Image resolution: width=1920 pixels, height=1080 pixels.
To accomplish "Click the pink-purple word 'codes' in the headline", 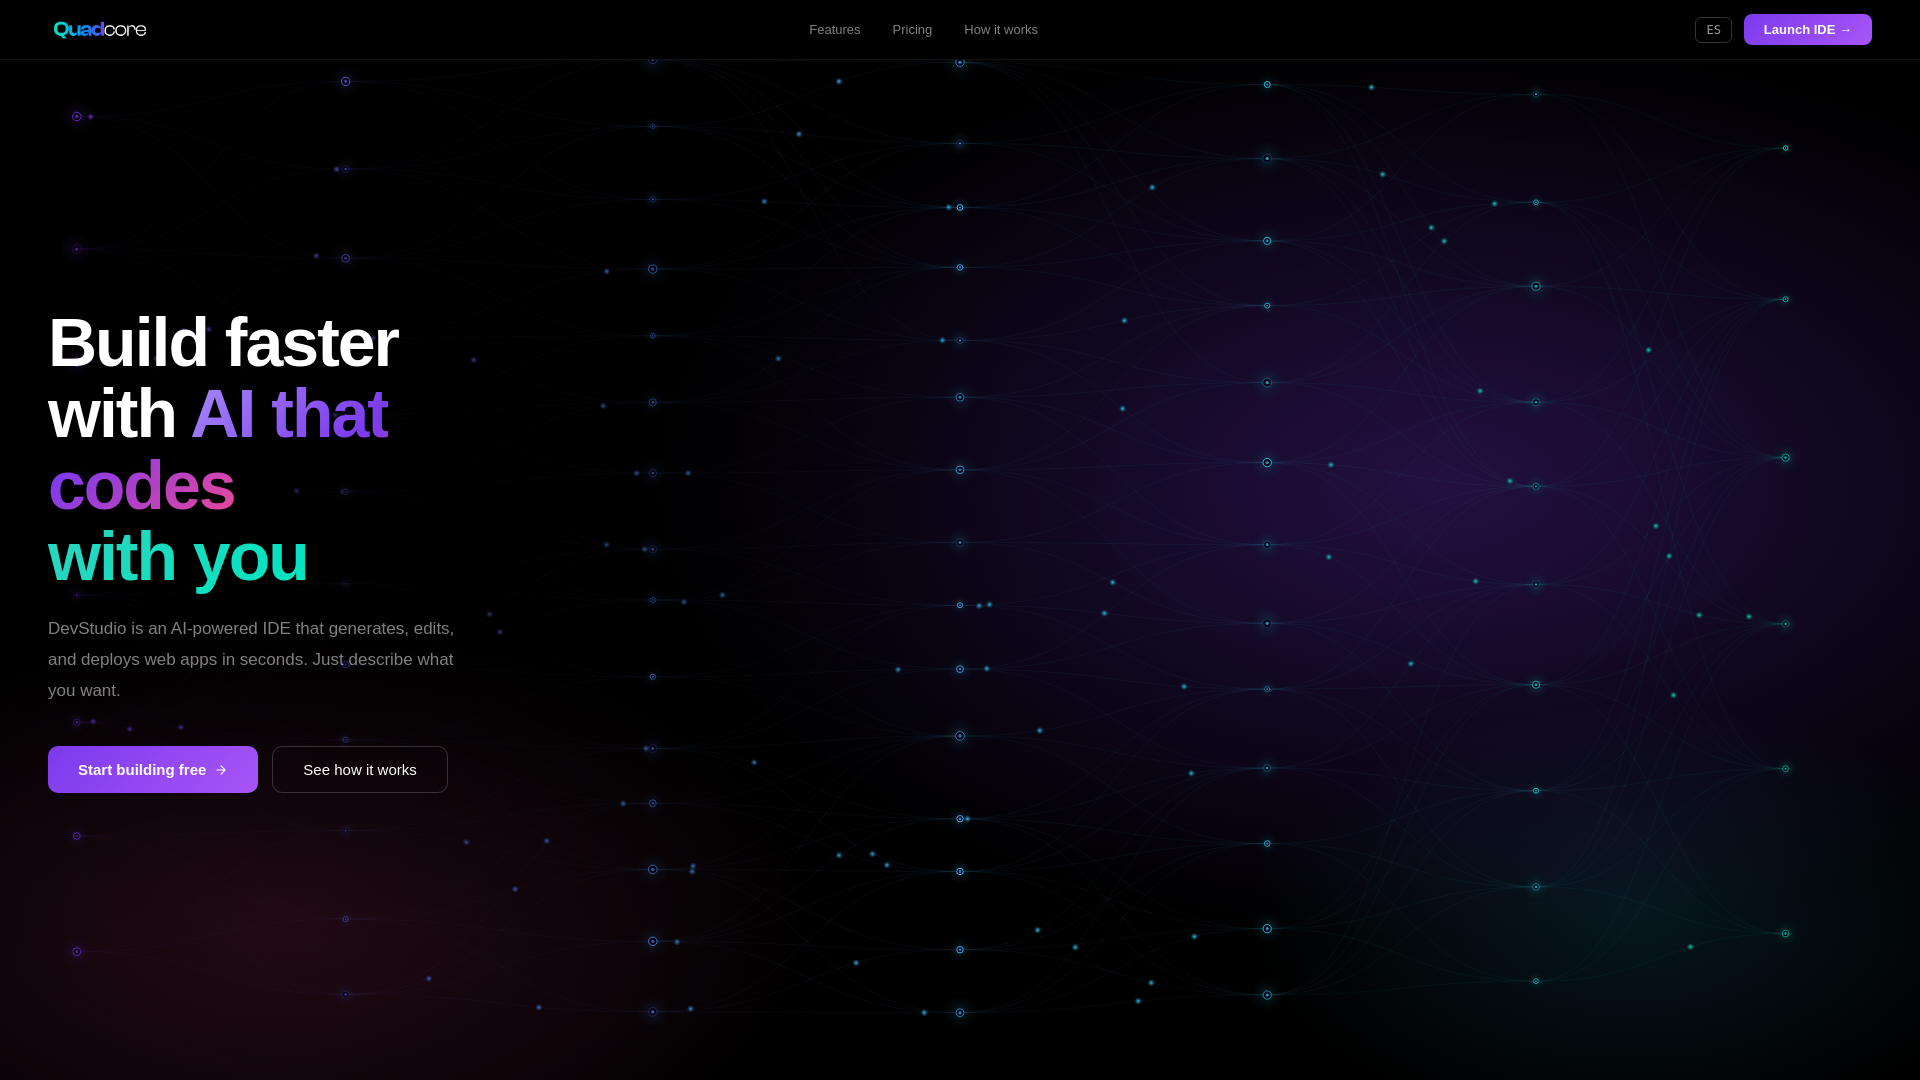I will [x=141, y=486].
